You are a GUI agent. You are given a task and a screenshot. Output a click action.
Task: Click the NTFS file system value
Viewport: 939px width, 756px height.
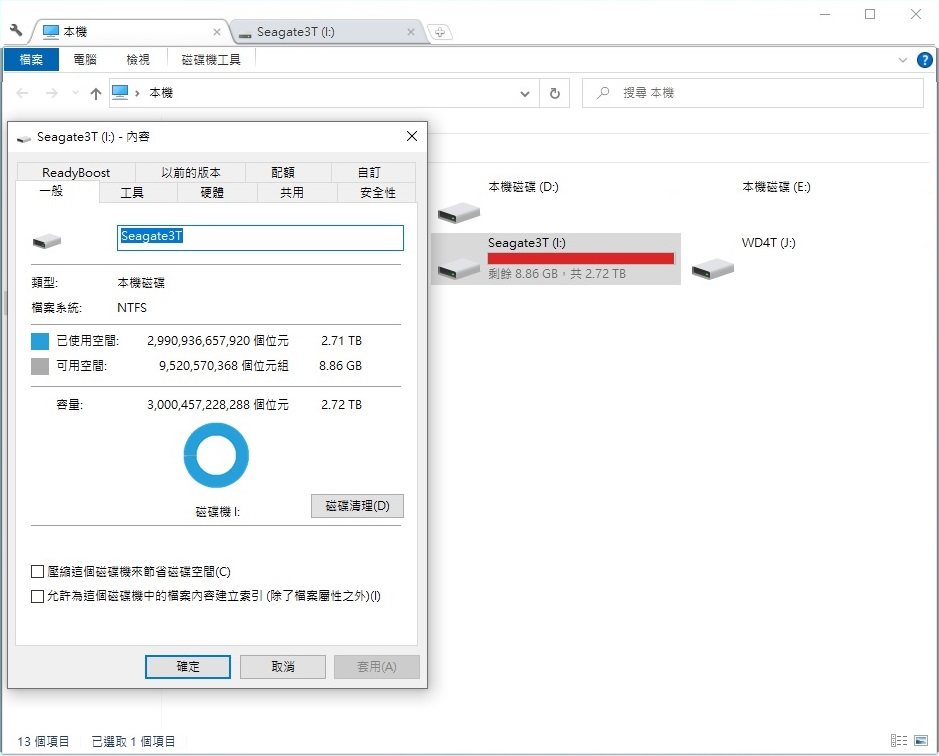tap(132, 308)
